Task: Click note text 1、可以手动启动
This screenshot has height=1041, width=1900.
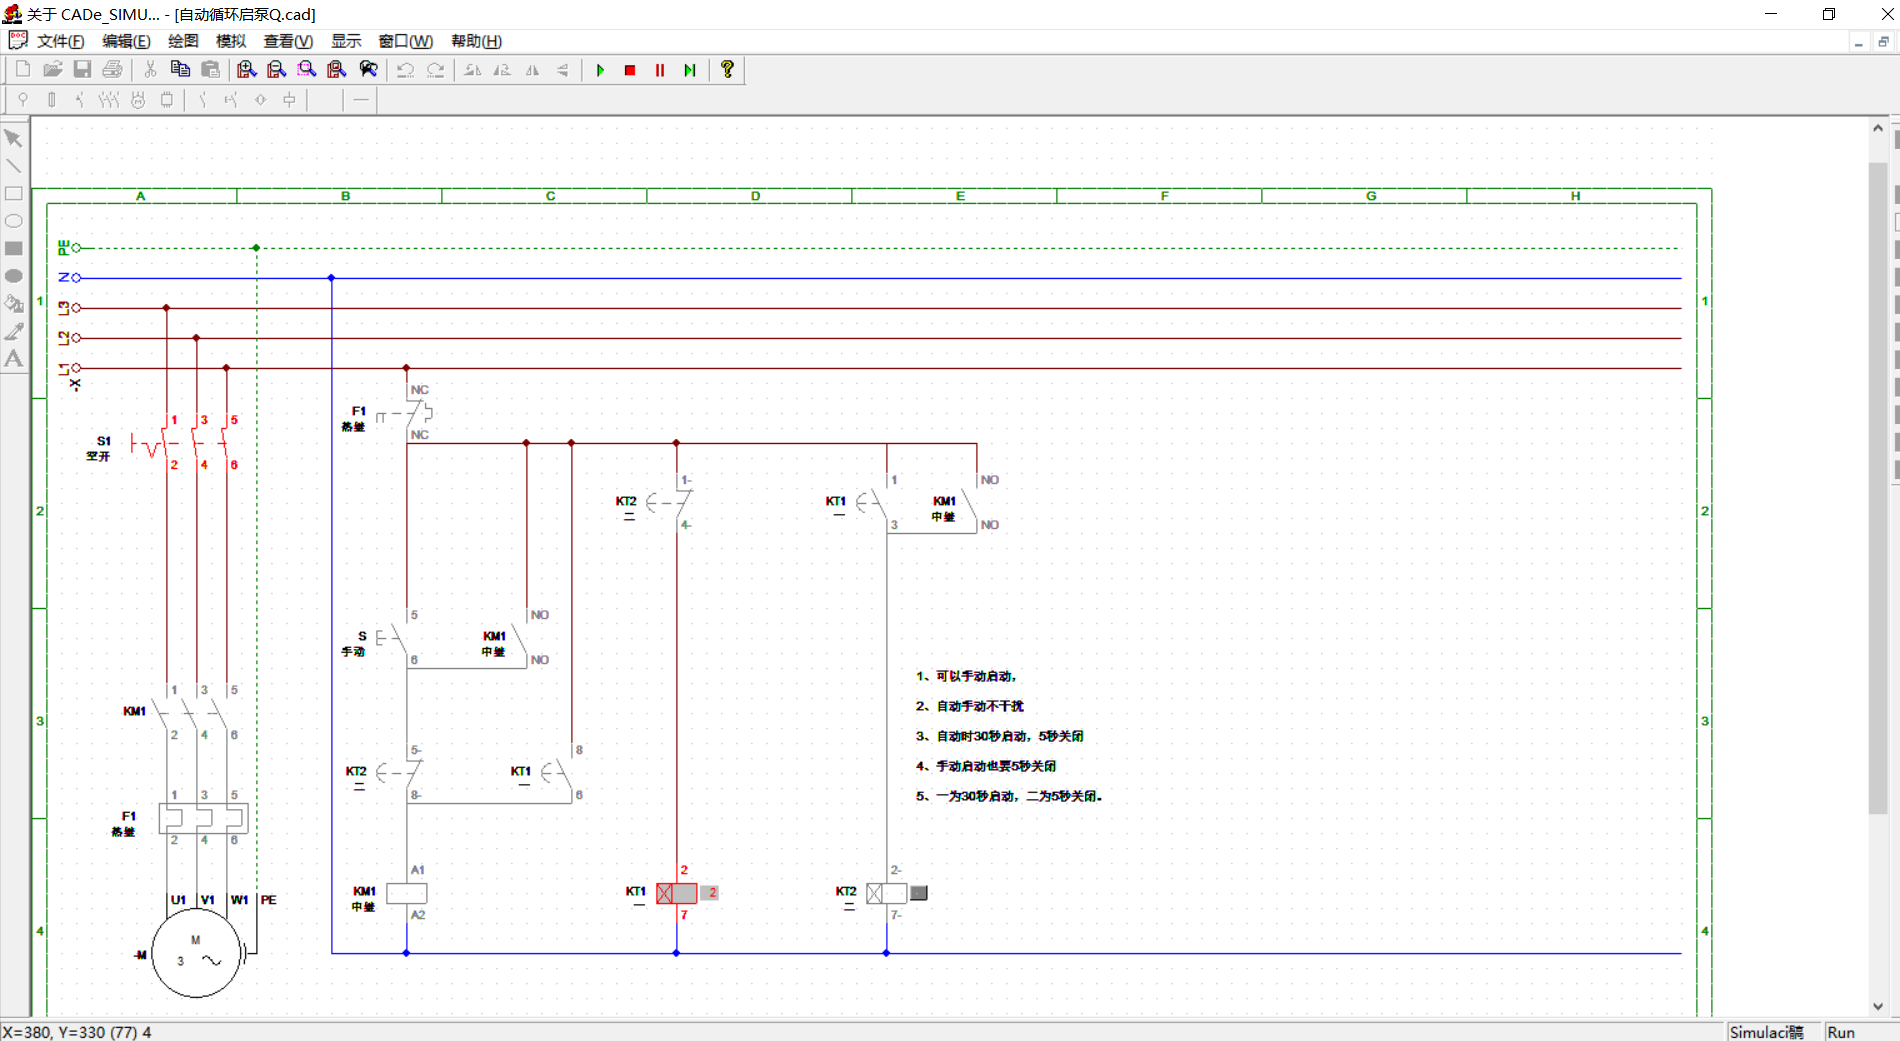Action: [x=966, y=676]
